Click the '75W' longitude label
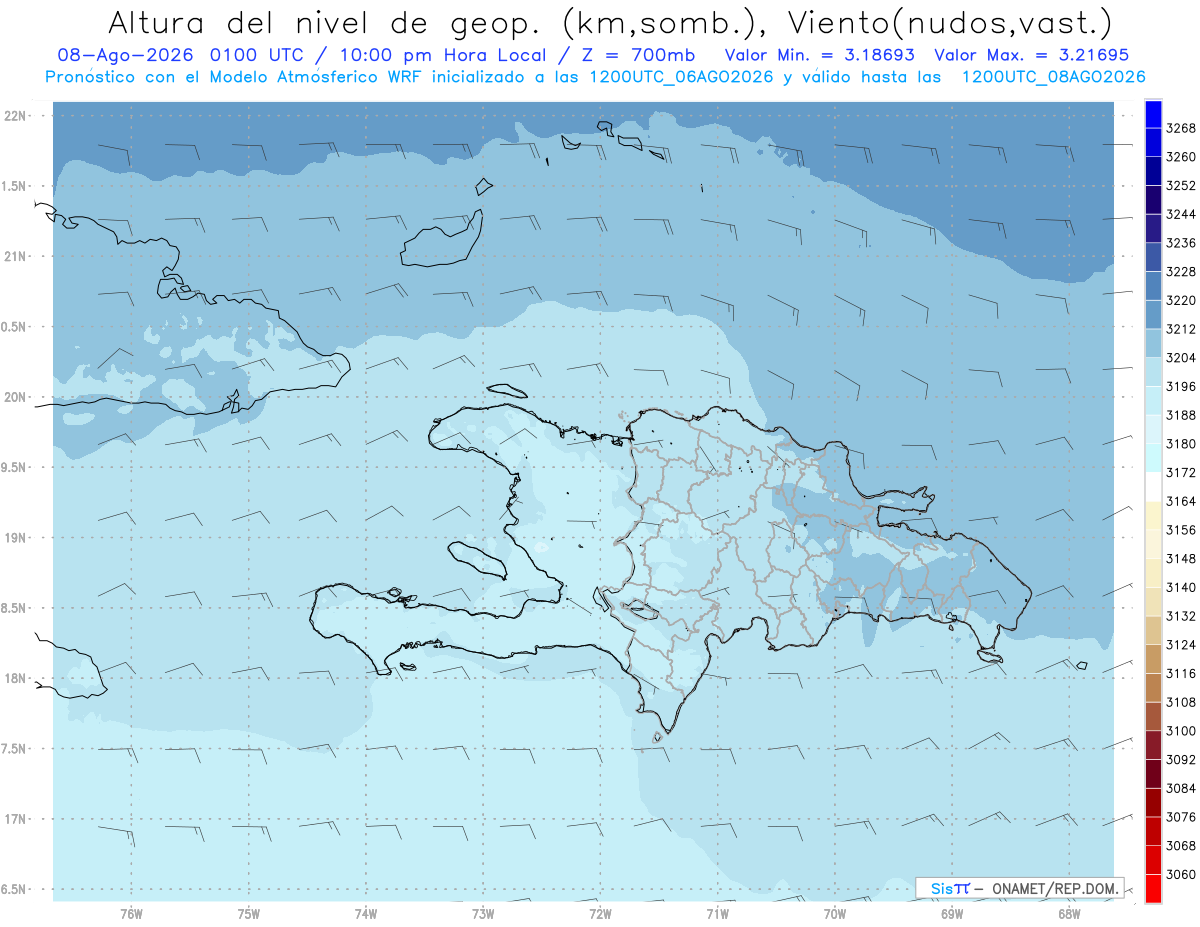The width and height of the screenshot is (1200, 927). pos(249,913)
